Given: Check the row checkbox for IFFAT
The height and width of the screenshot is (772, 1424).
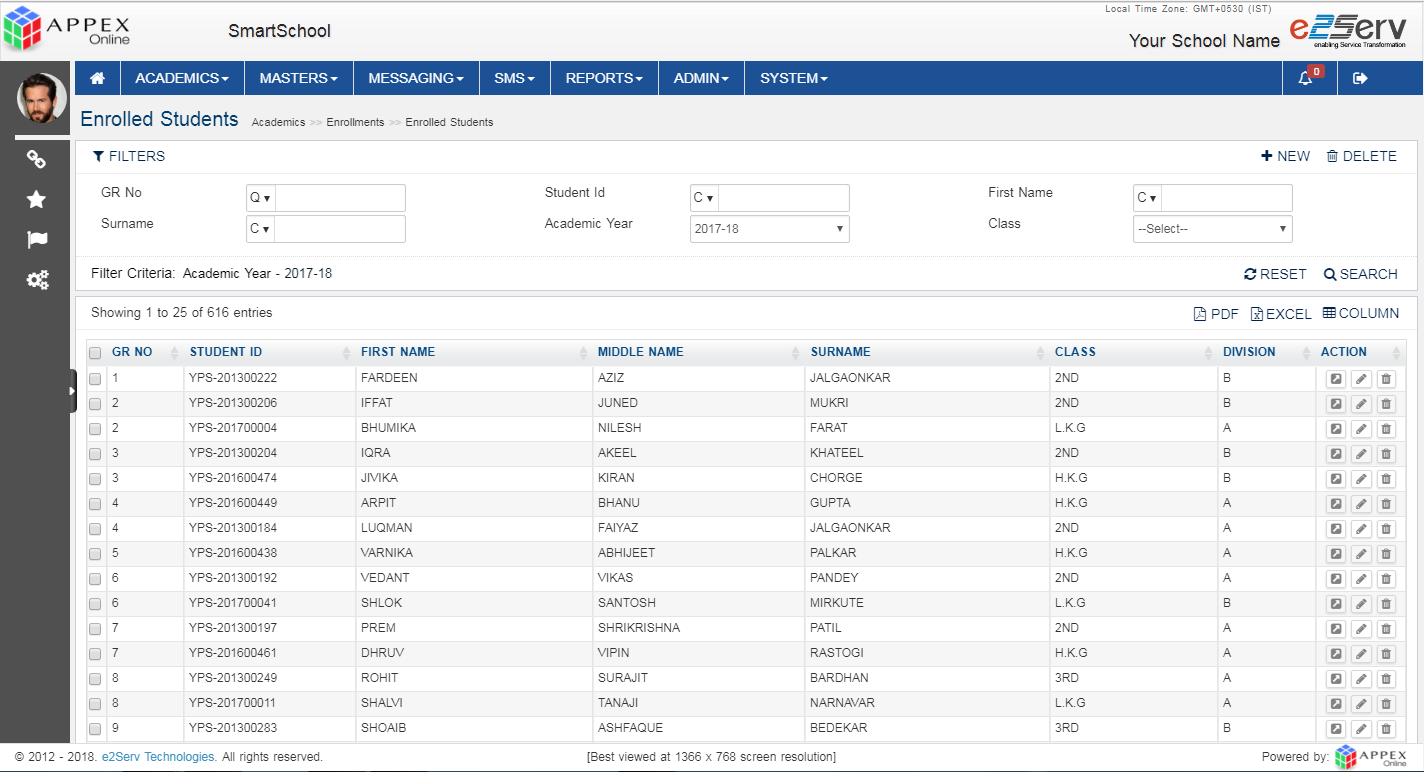Looking at the screenshot, I should tap(95, 404).
